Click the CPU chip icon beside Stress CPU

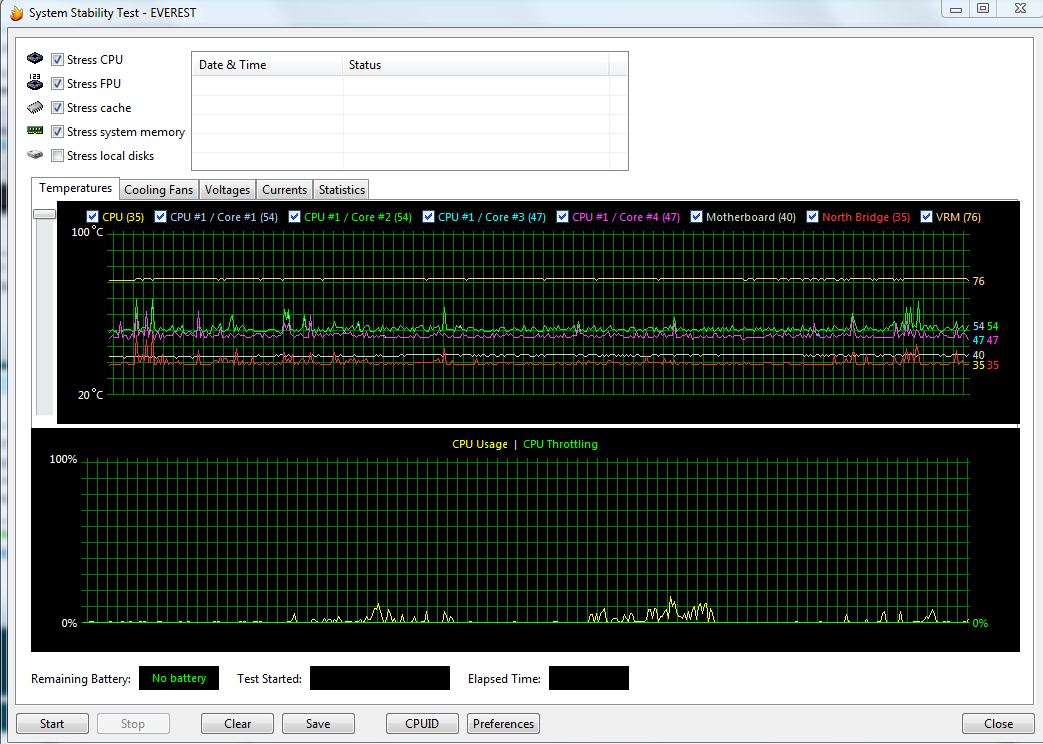35,59
